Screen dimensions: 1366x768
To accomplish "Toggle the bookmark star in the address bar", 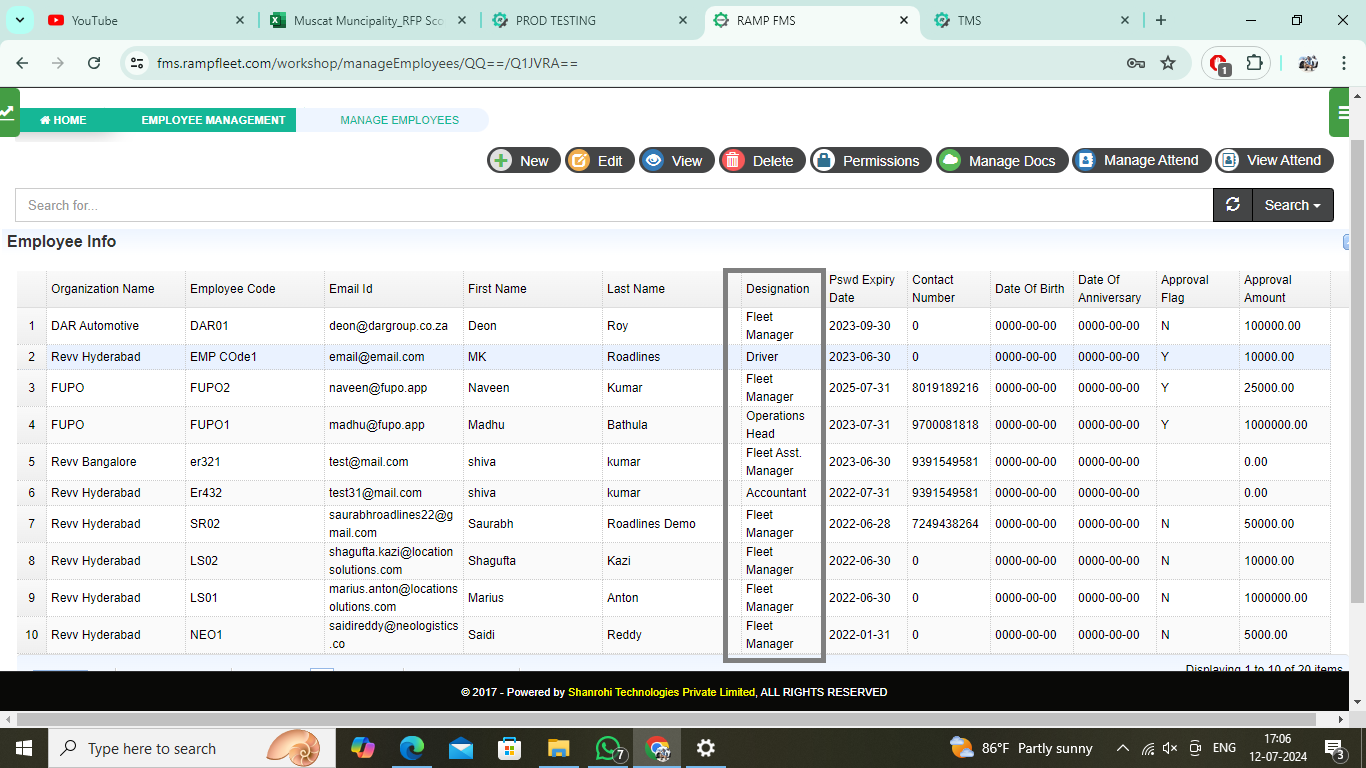I will [1168, 62].
